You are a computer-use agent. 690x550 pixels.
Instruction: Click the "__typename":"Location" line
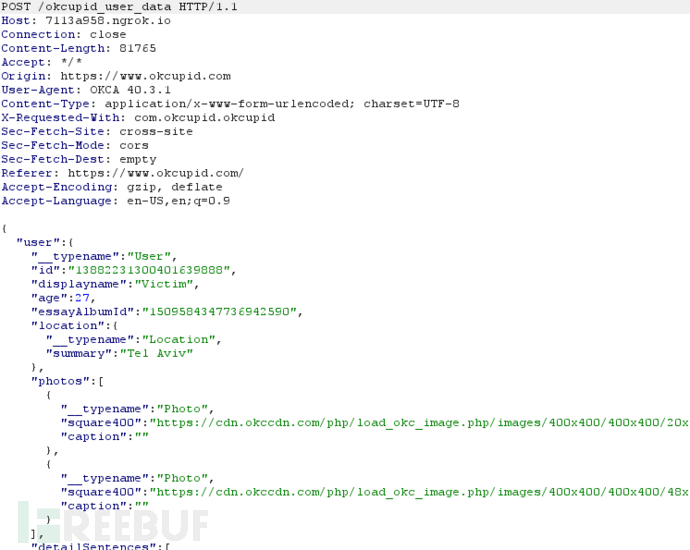(x=133, y=340)
